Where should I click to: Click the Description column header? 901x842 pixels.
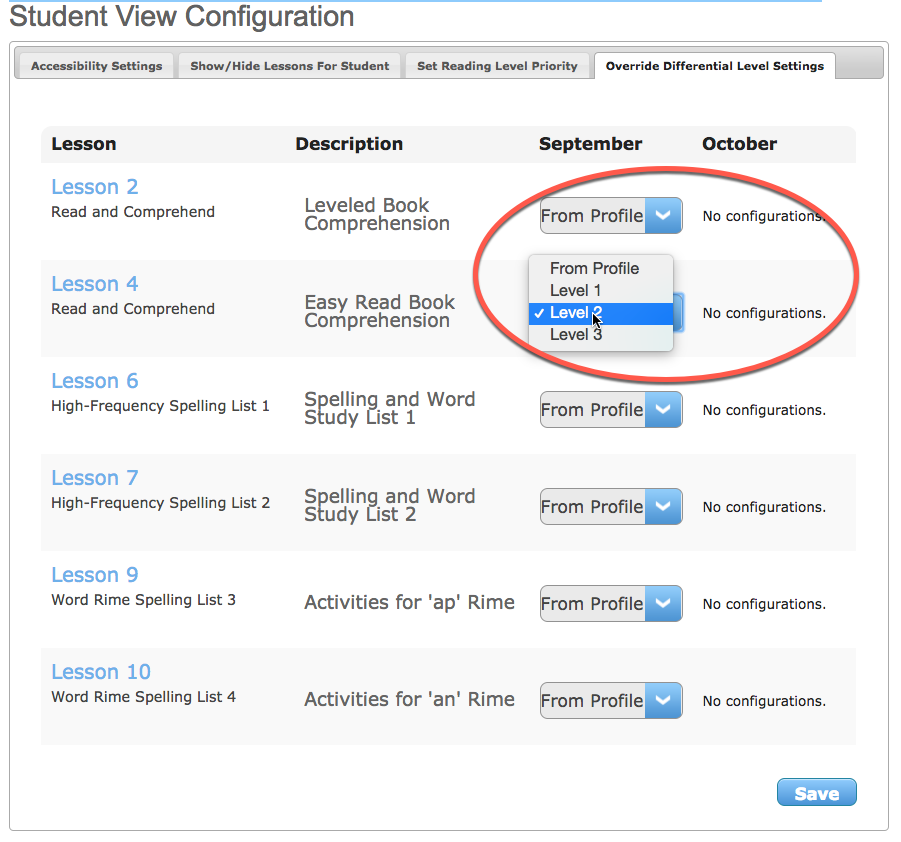[349, 144]
